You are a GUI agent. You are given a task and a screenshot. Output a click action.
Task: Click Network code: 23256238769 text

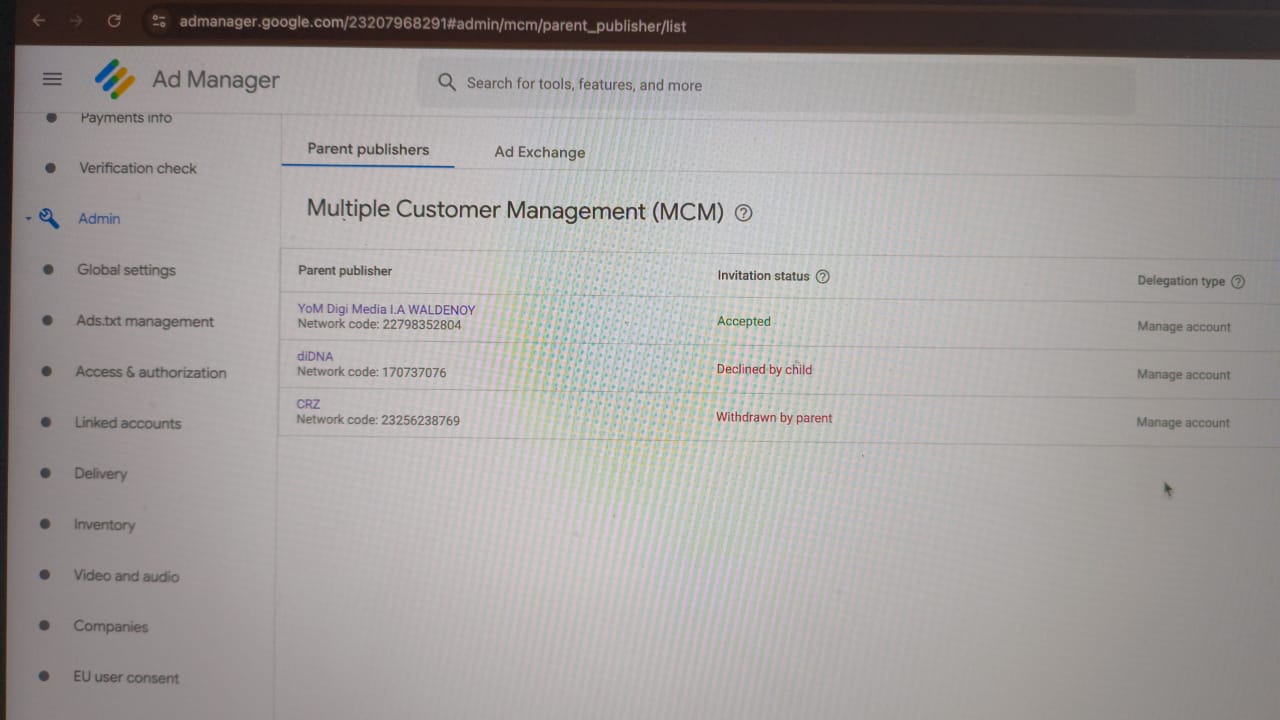click(x=378, y=420)
